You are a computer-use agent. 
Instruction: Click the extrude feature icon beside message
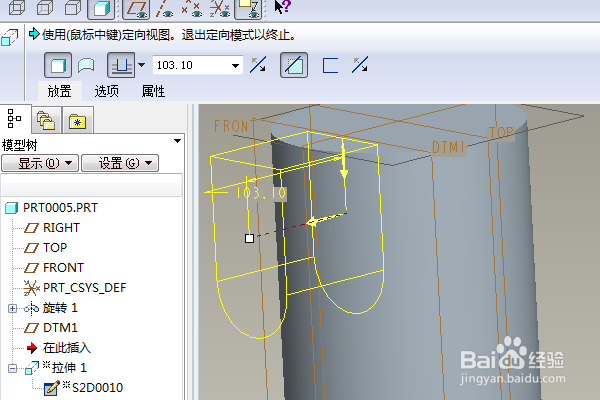[x=10, y=38]
